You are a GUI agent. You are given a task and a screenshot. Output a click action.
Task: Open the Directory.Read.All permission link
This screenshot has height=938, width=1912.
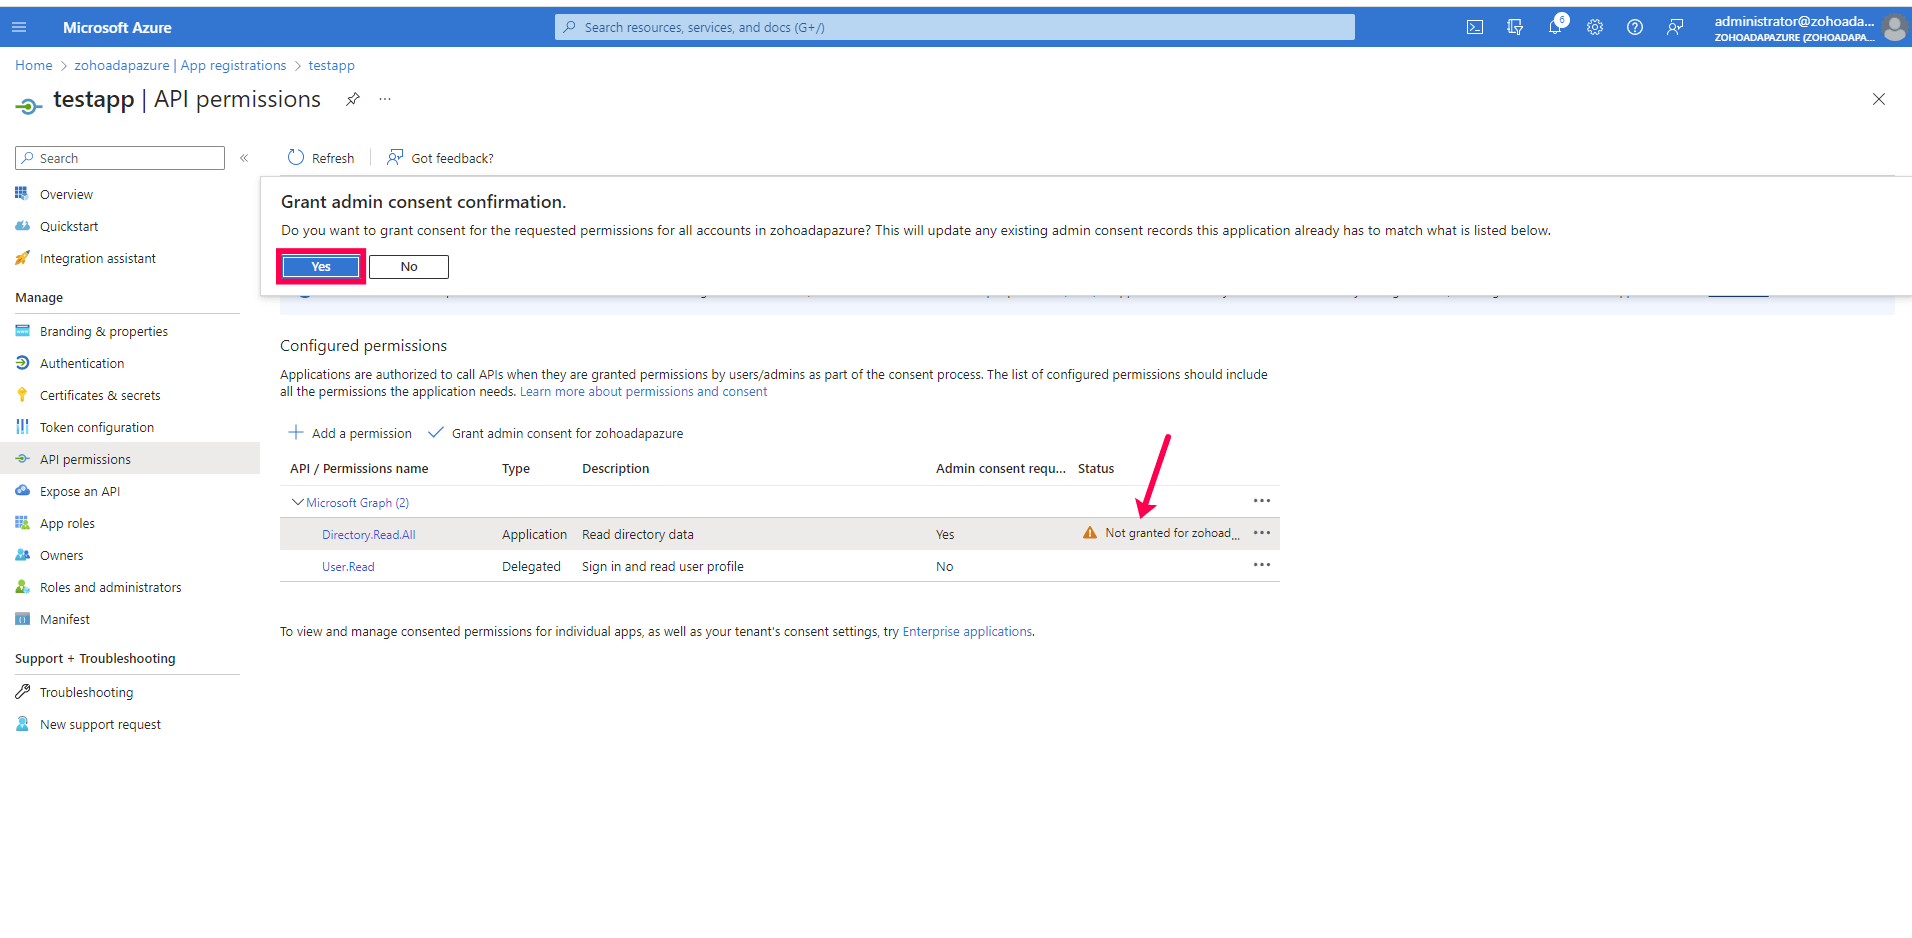click(x=369, y=535)
